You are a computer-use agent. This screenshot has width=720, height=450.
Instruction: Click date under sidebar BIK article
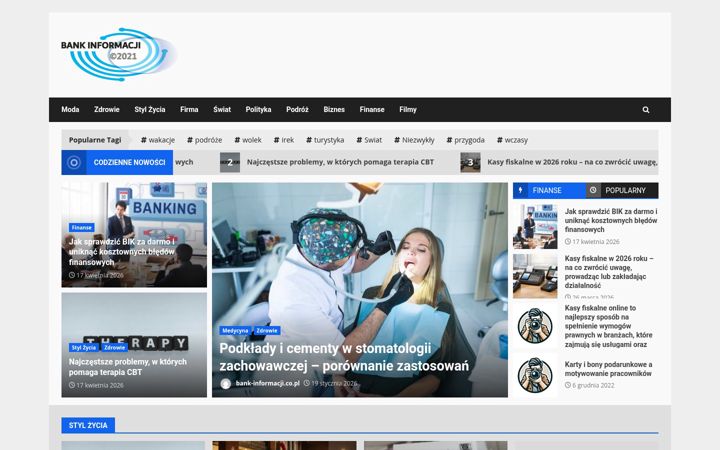point(592,242)
